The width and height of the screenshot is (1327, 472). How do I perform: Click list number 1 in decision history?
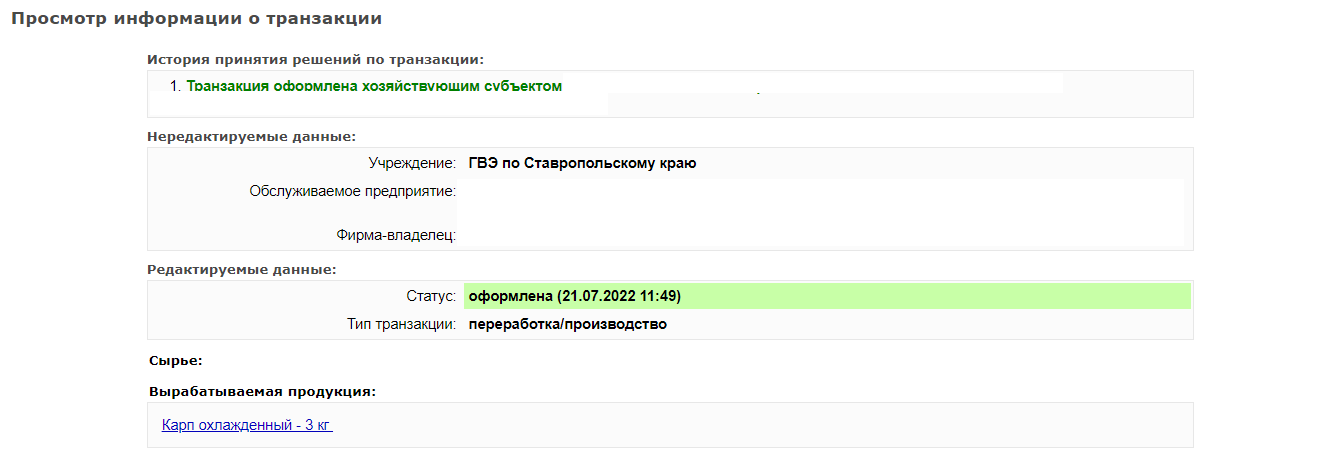pos(175,87)
